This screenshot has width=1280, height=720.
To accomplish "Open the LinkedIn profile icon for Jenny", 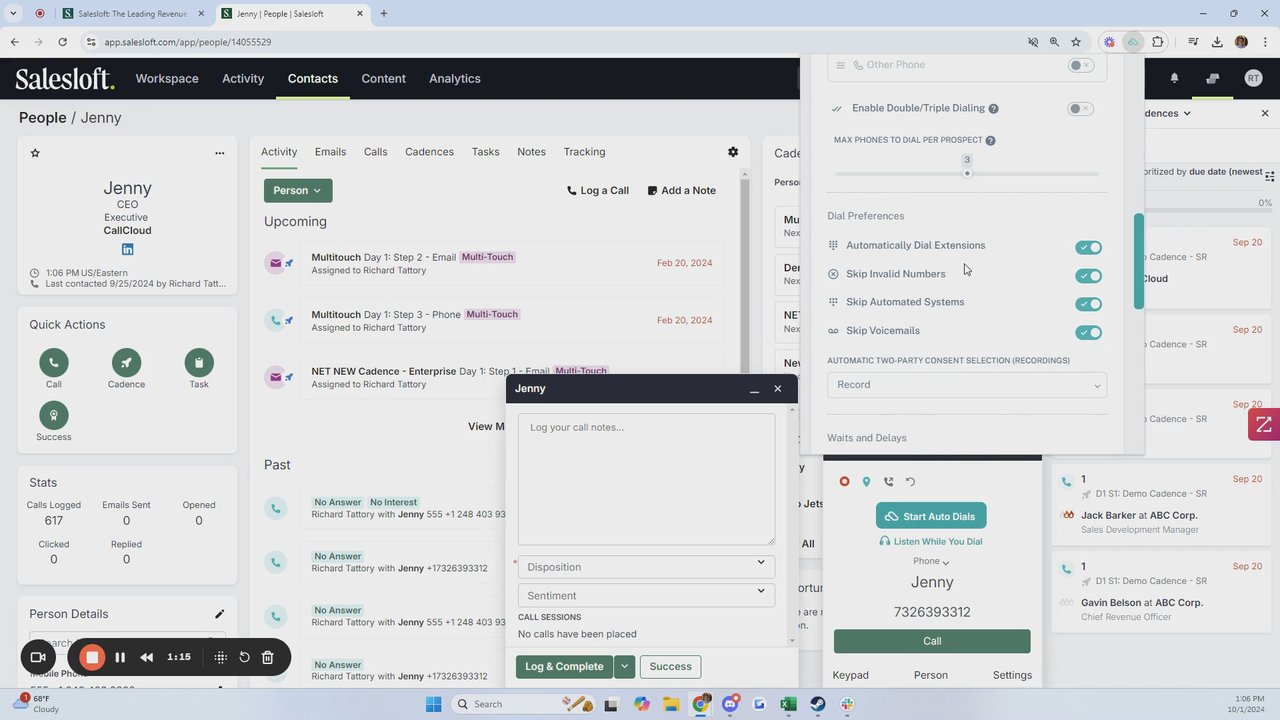I will (127, 249).
